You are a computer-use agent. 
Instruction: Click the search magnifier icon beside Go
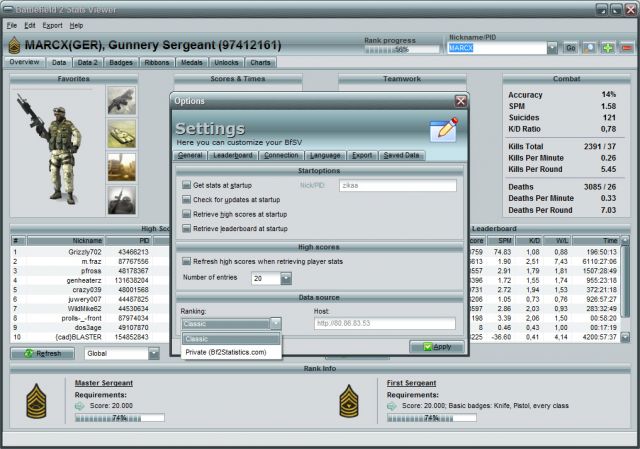coord(590,47)
